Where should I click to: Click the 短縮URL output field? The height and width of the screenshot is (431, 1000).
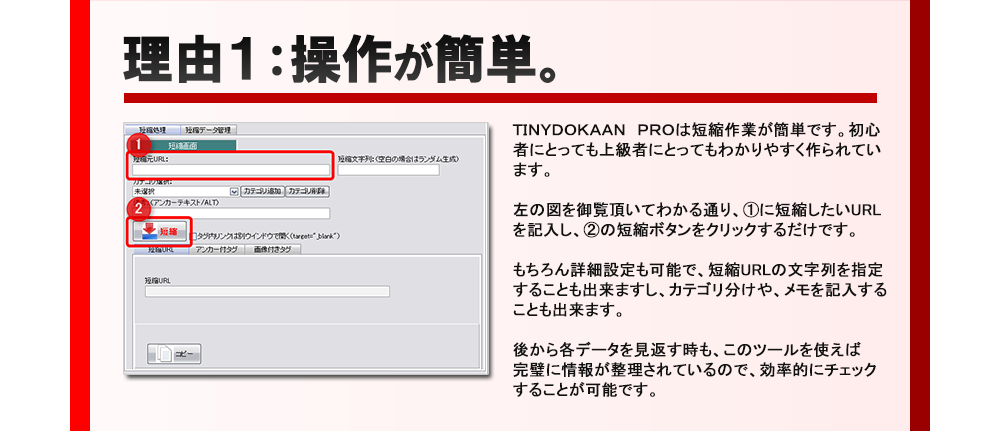click(x=266, y=292)
